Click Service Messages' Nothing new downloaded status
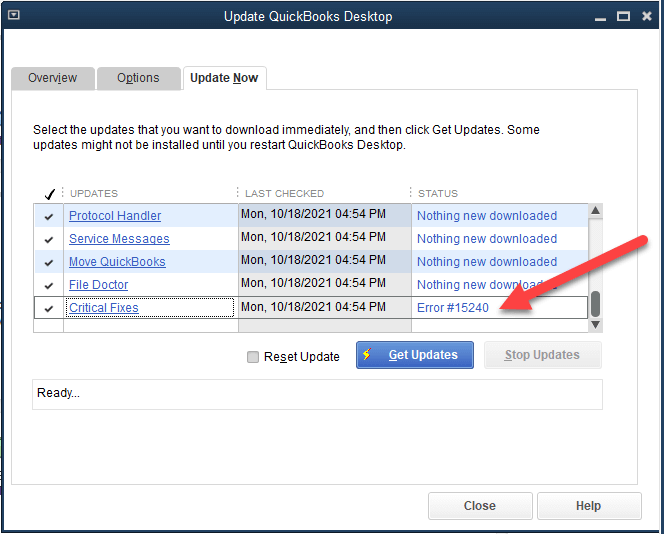The height and width of the screenshot is (534, 664). (x=487, y=238)
